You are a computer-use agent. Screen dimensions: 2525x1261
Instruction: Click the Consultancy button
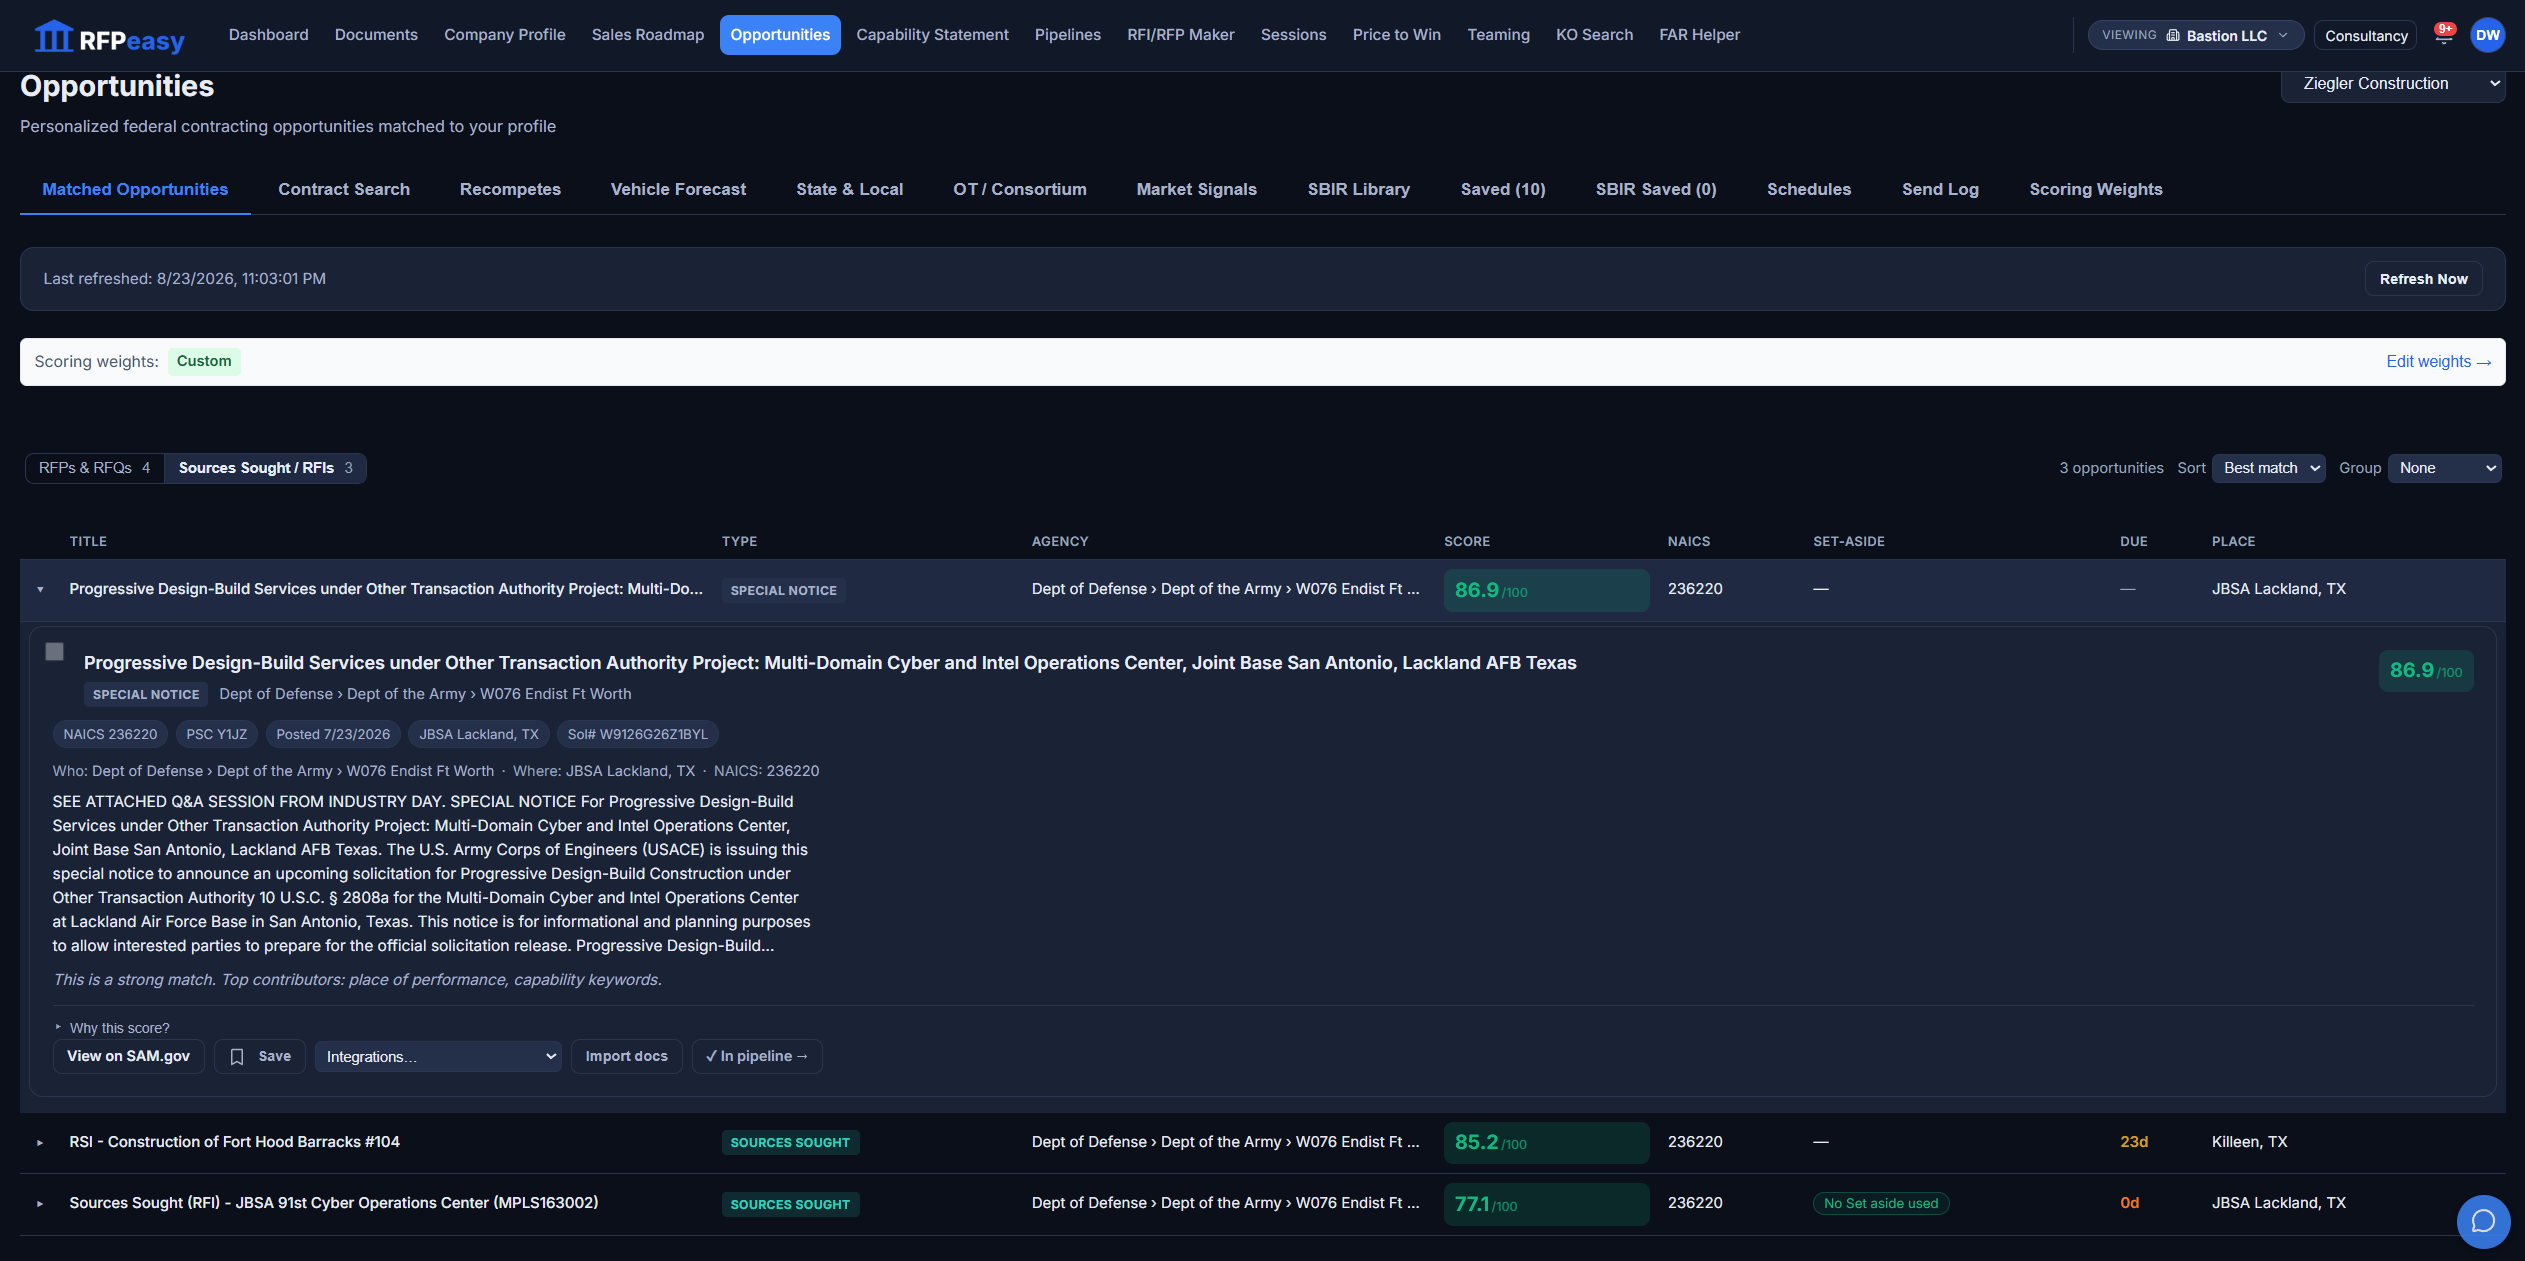[x=2365, y=35]
